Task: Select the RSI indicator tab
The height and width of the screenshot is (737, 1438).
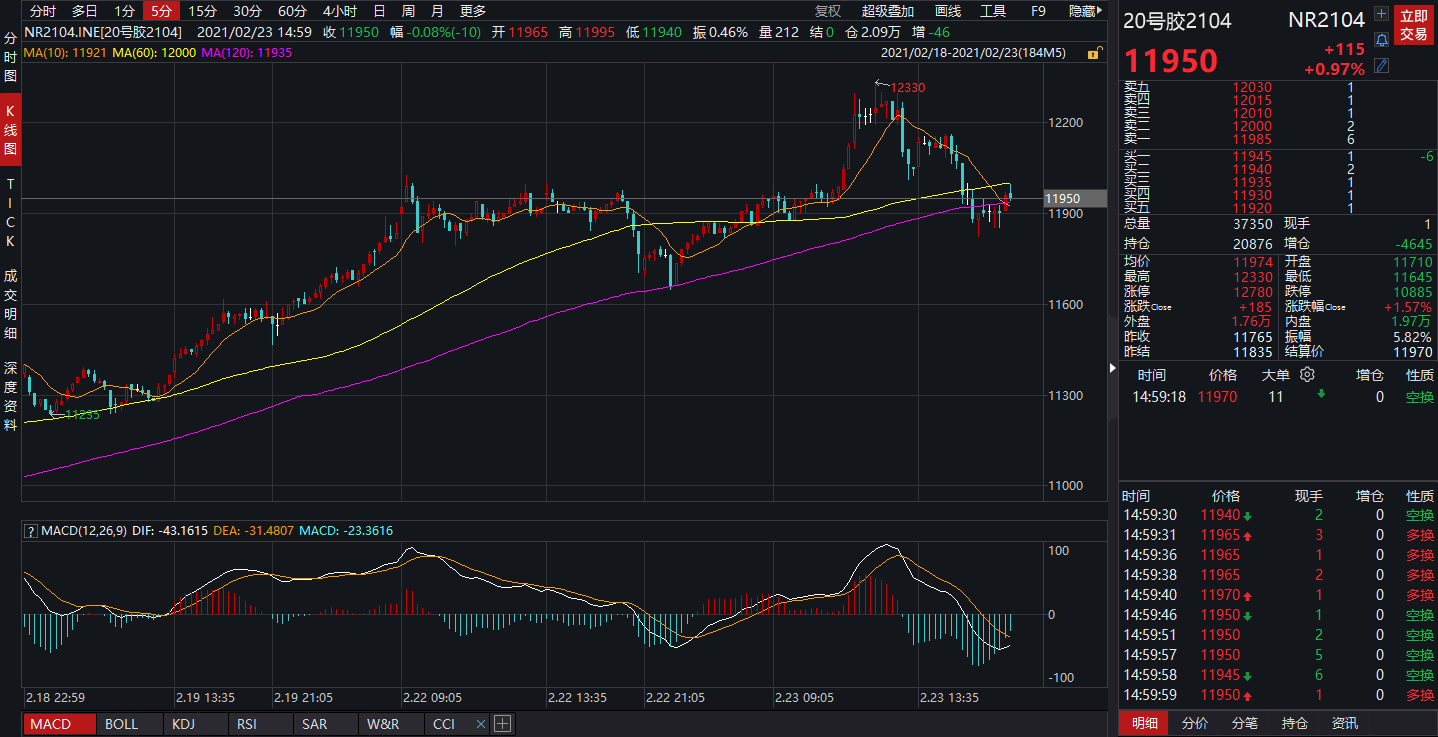Action: tap(261, 724)
